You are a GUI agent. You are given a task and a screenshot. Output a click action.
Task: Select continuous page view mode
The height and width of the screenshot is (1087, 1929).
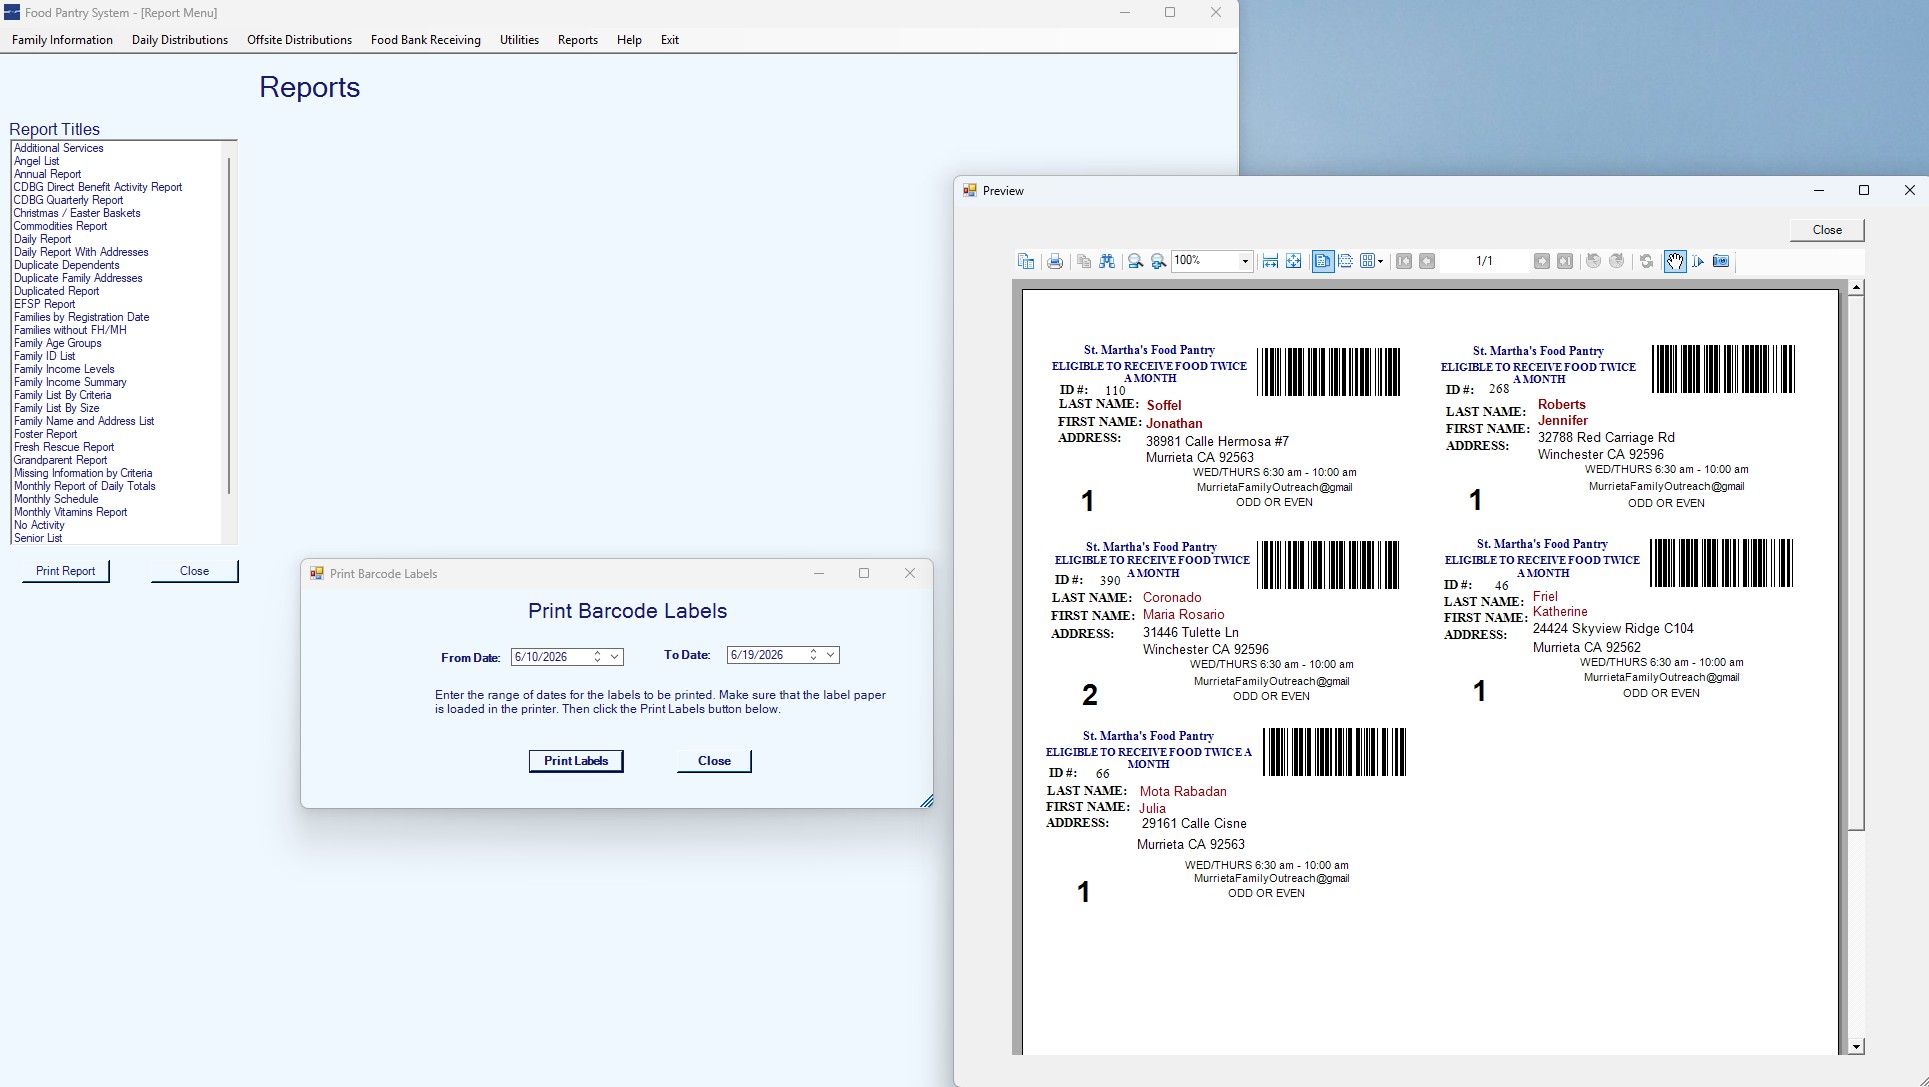[x=1346, y=261]
